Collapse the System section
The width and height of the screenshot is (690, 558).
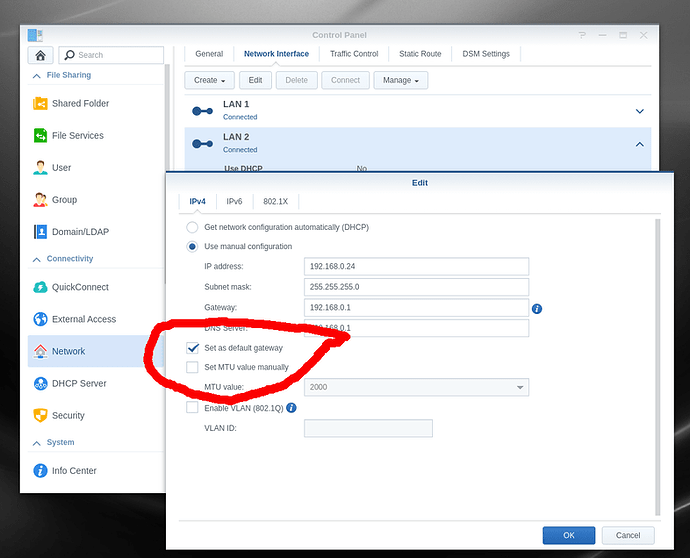[x=37, y=443]
